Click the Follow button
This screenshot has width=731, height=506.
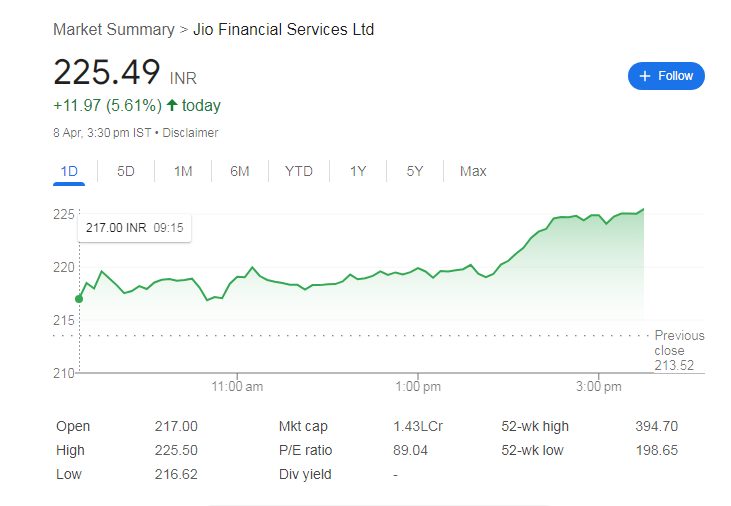[666, 76]
